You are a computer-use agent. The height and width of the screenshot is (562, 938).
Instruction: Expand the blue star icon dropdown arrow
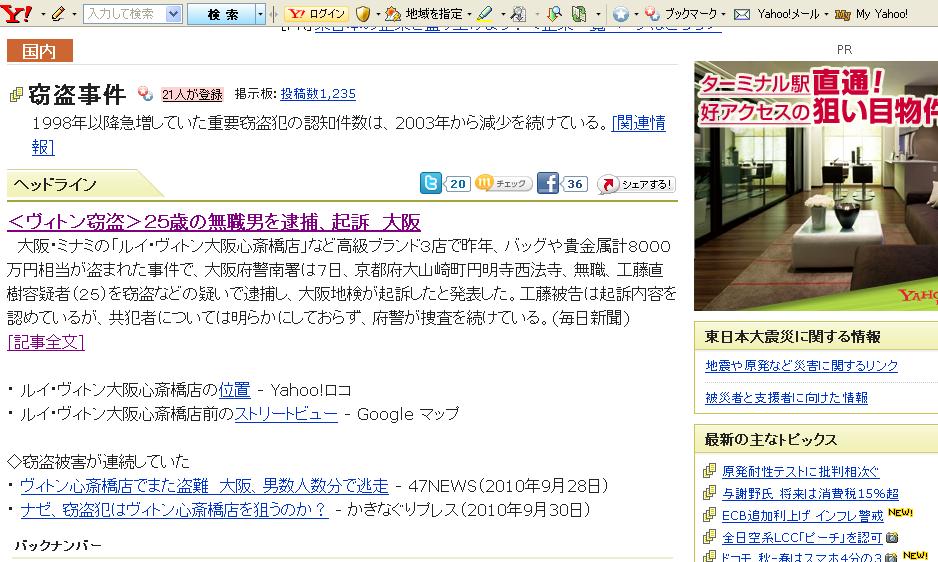tap(636, 14)
